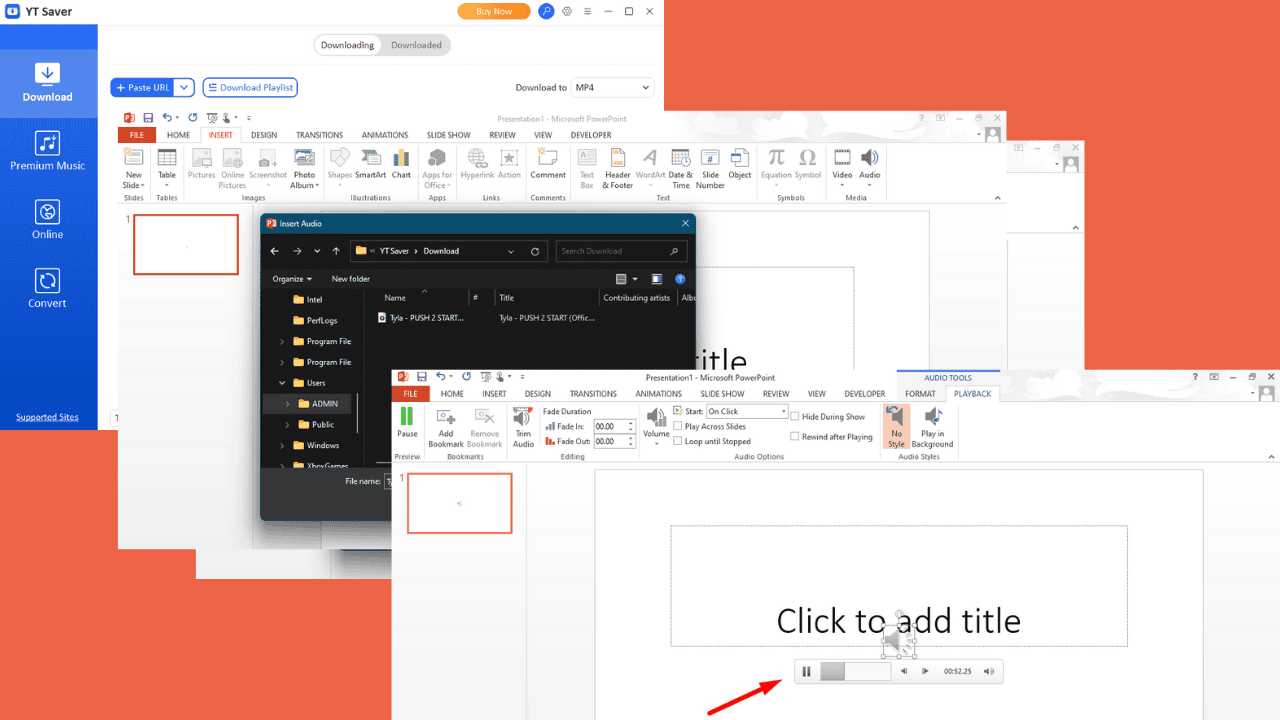Select the PLAYBACK tab under Audio Tools
Viewport: 1280px width, 720px height.
[x=972, y=394]
